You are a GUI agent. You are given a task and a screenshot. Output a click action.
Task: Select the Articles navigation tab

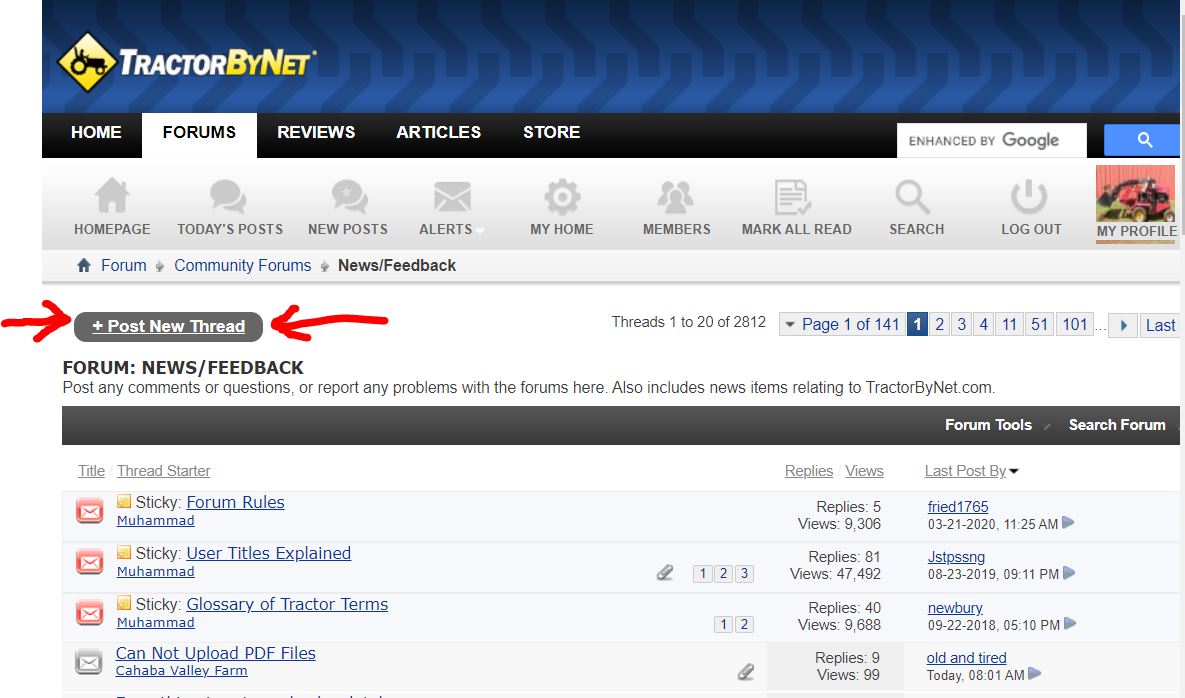(x=438, y=133)
